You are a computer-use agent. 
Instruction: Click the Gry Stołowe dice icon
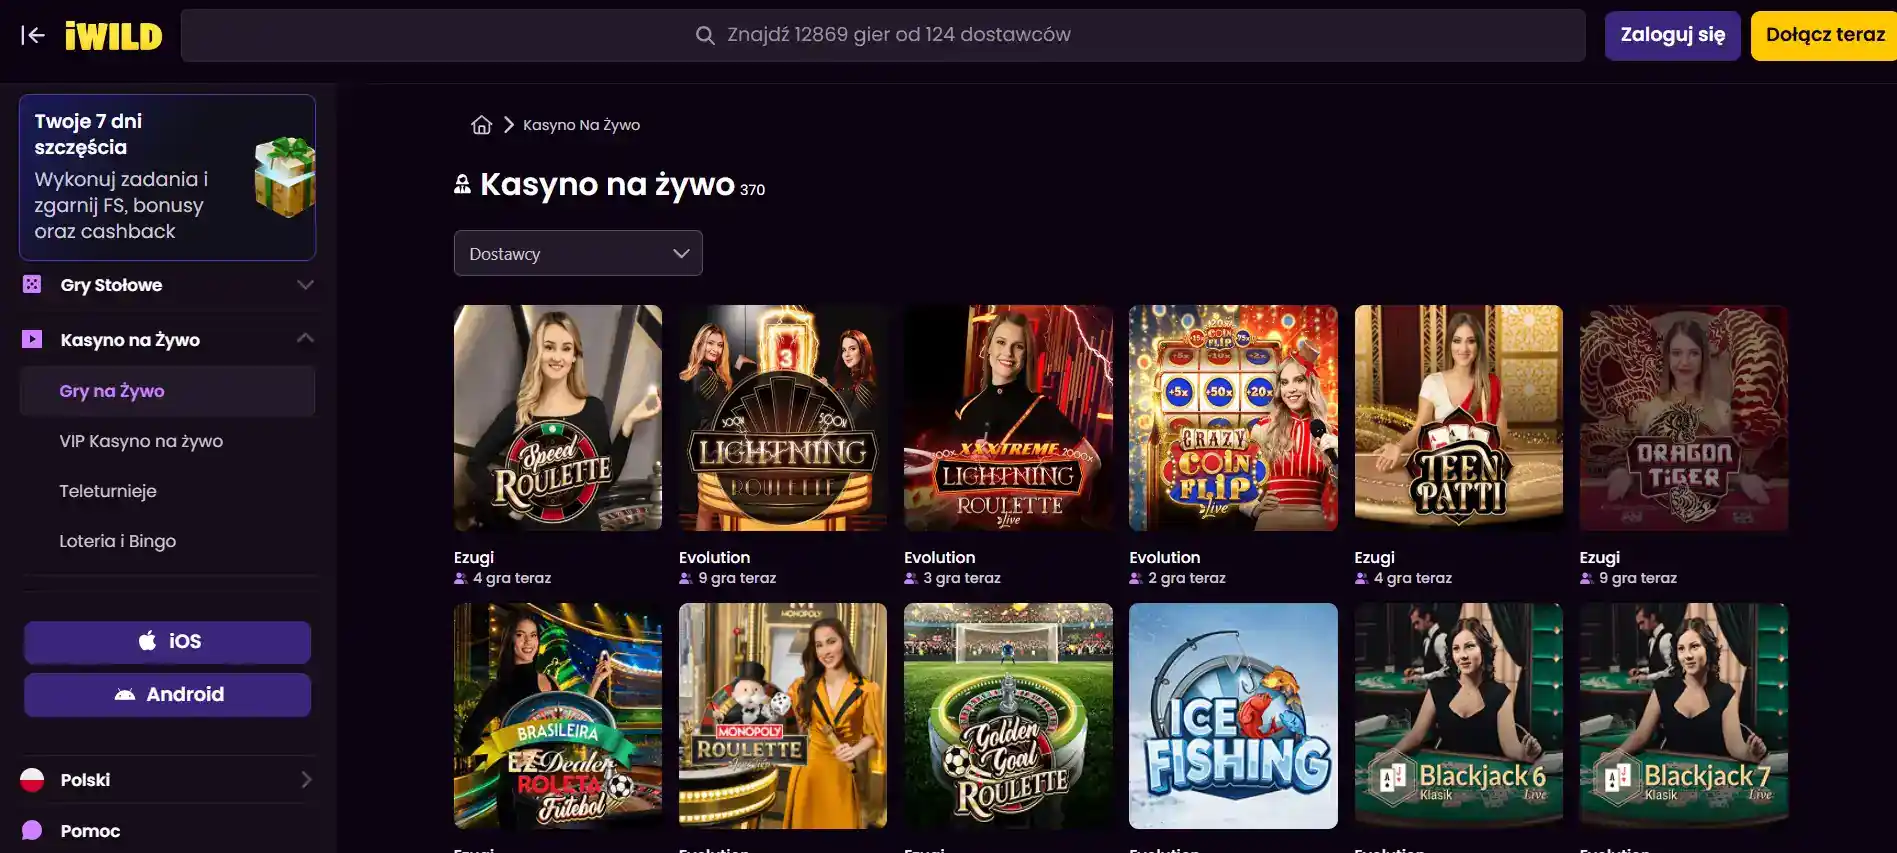pyautogui.click(x=32, y=285)
